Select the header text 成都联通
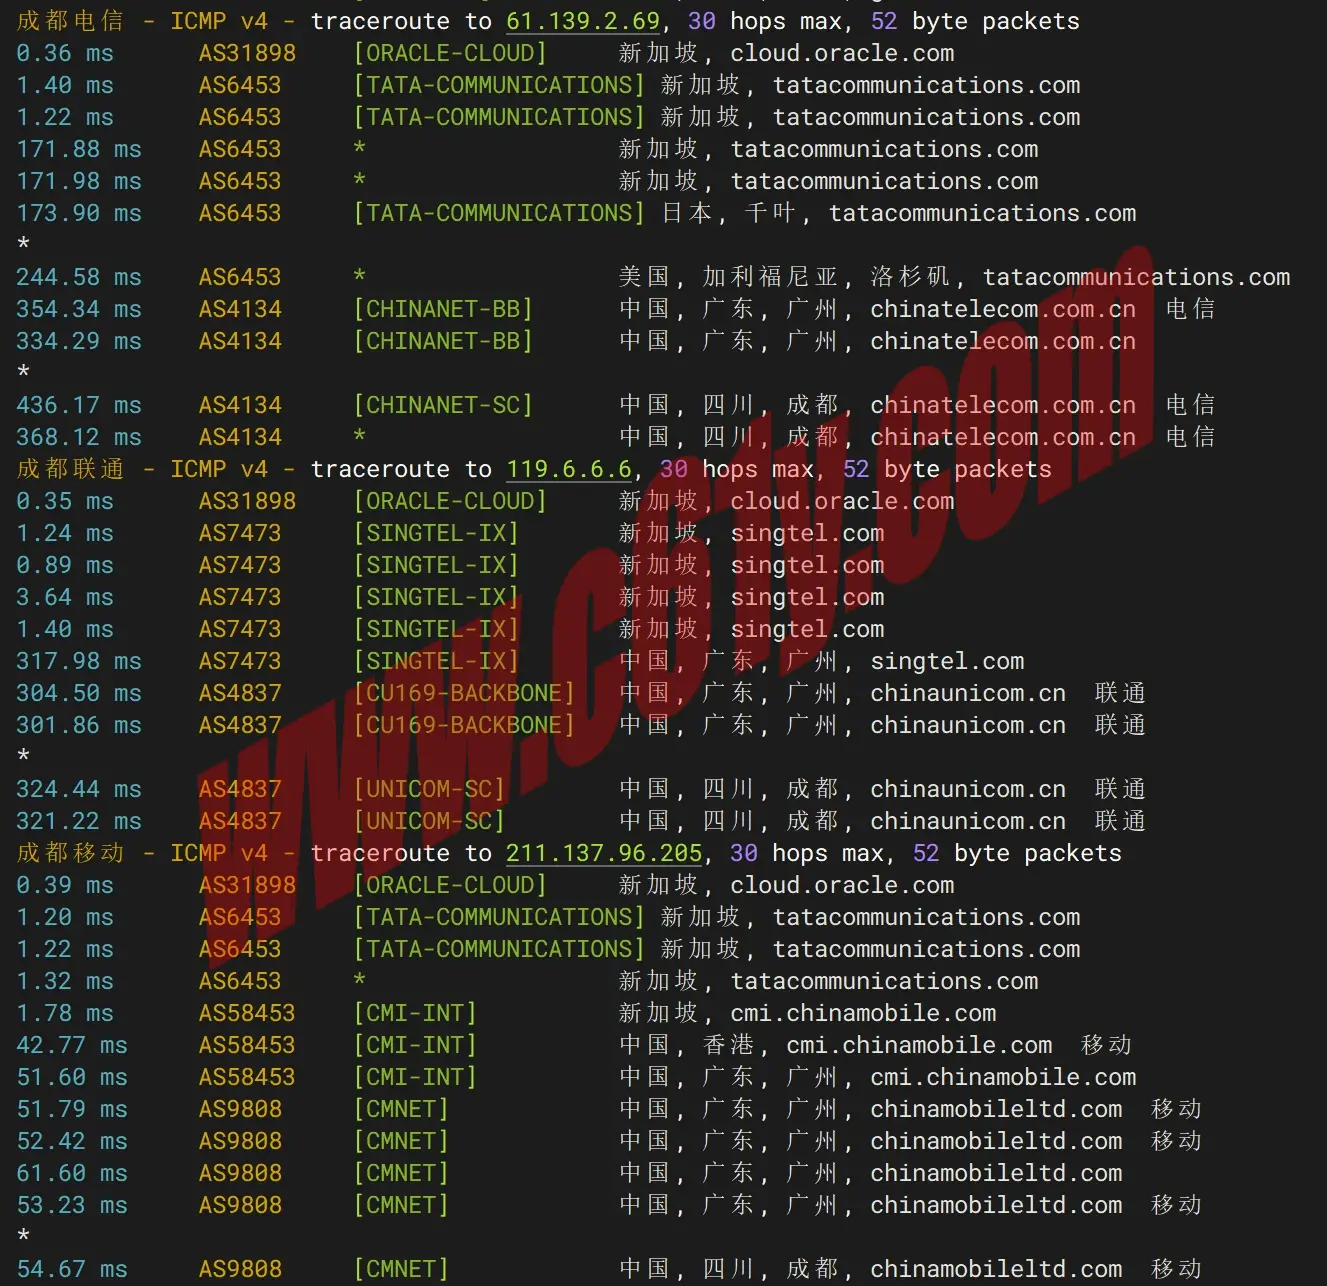 (x=70, y=469)
